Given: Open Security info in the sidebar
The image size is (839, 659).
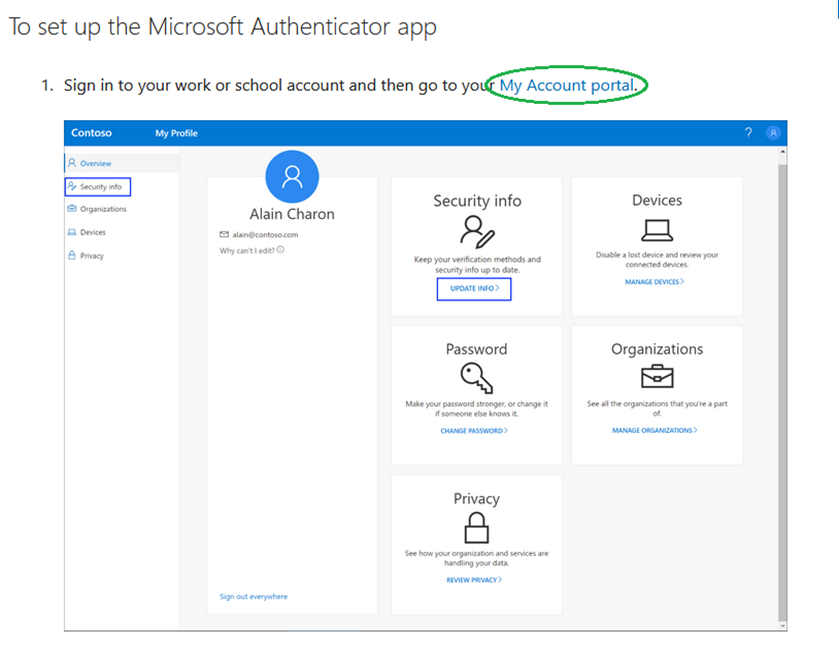Looking at the screenshot, I should (98, 187).
